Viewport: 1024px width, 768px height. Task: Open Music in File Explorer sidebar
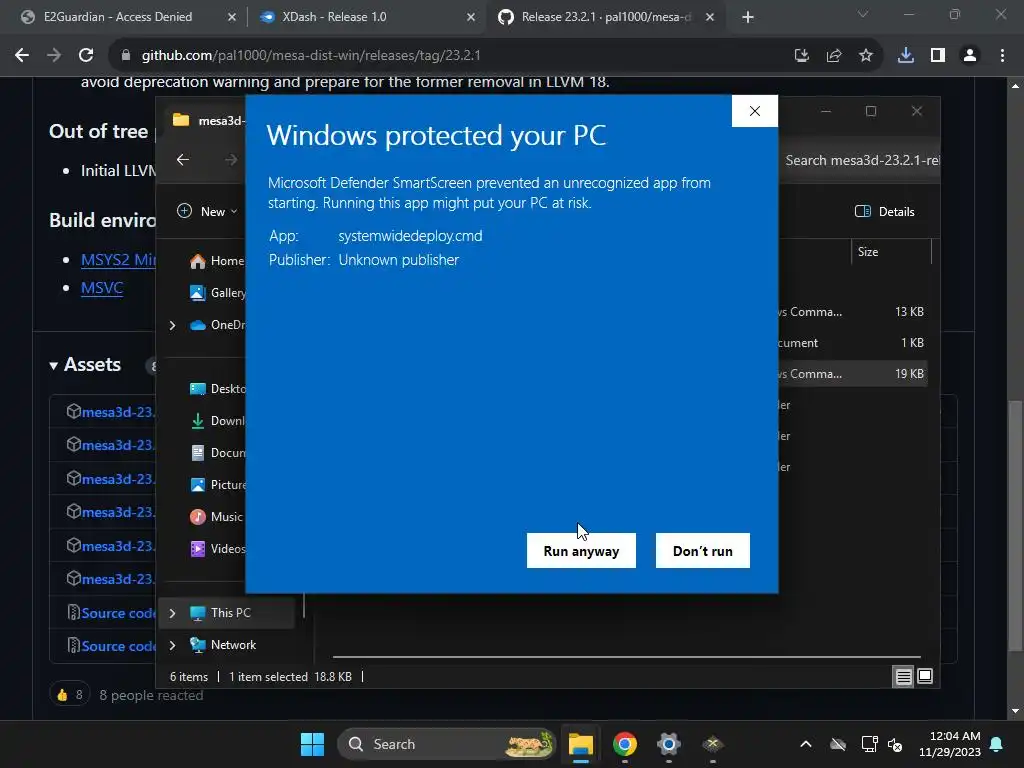217,517
